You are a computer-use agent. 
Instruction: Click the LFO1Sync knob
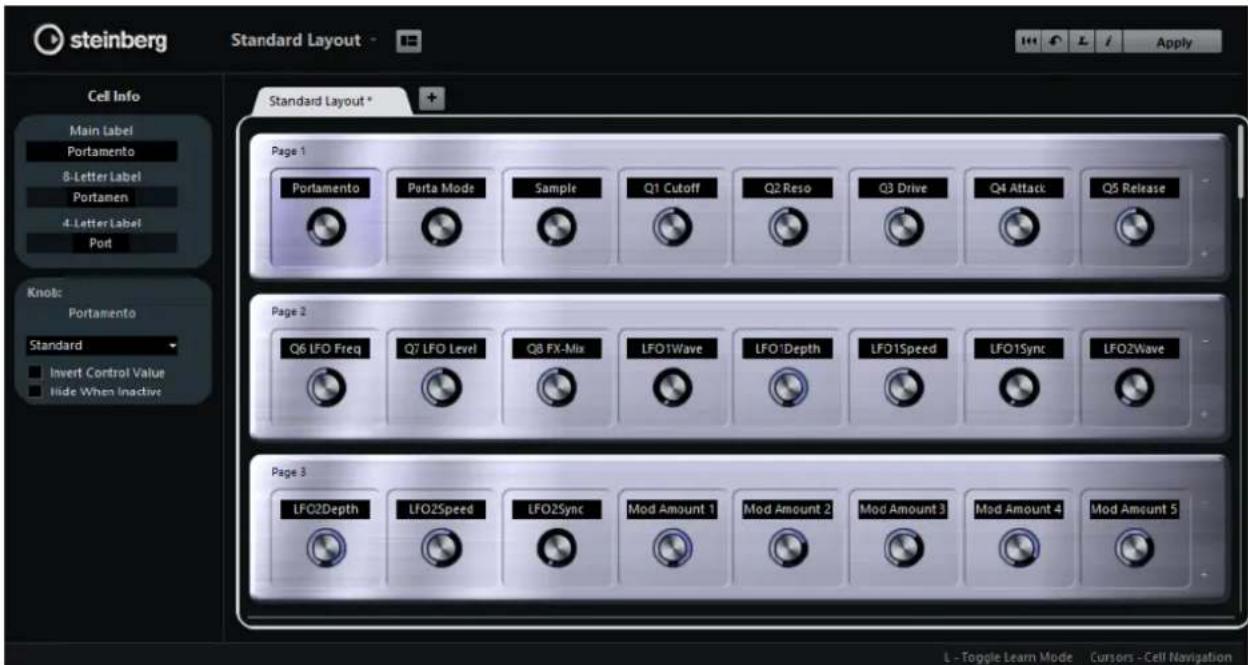1018,390
